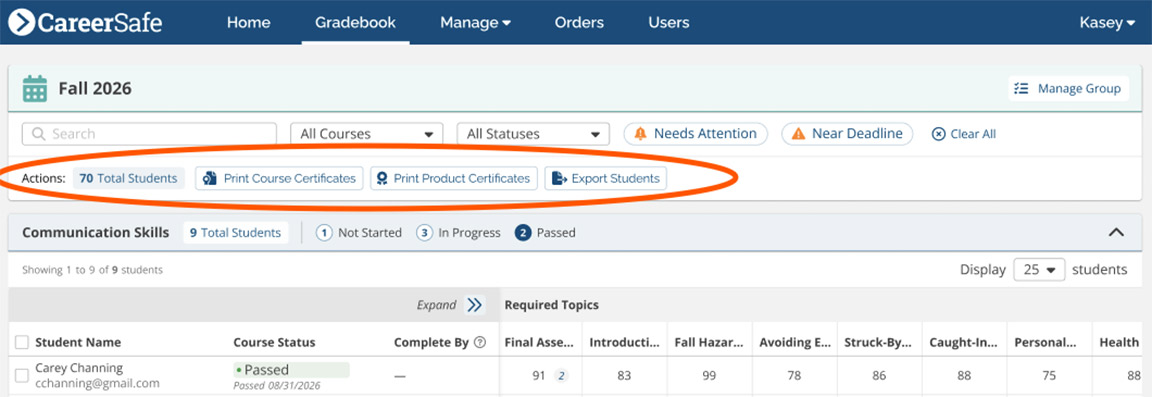Click the Caught-In... column header
1152x397 pixels.
coord(963,342)
